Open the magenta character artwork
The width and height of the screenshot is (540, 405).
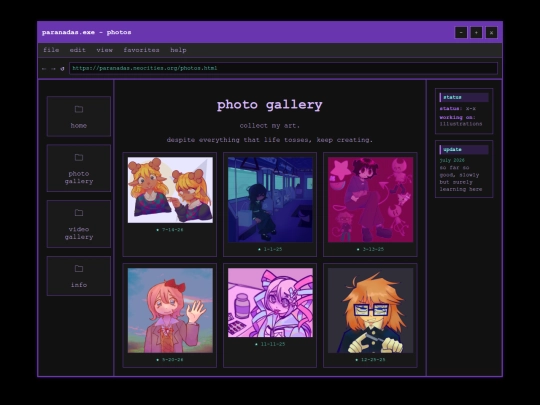point(370,200)
